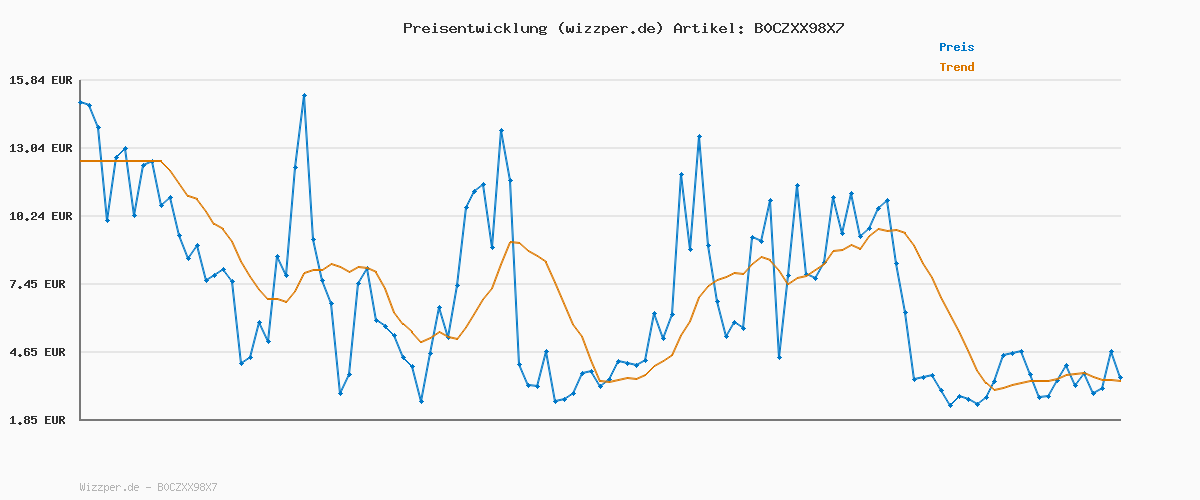Click the tallest blue price peak
The height and width of the screenshot is (500, 1200).
tap(304, 95)
